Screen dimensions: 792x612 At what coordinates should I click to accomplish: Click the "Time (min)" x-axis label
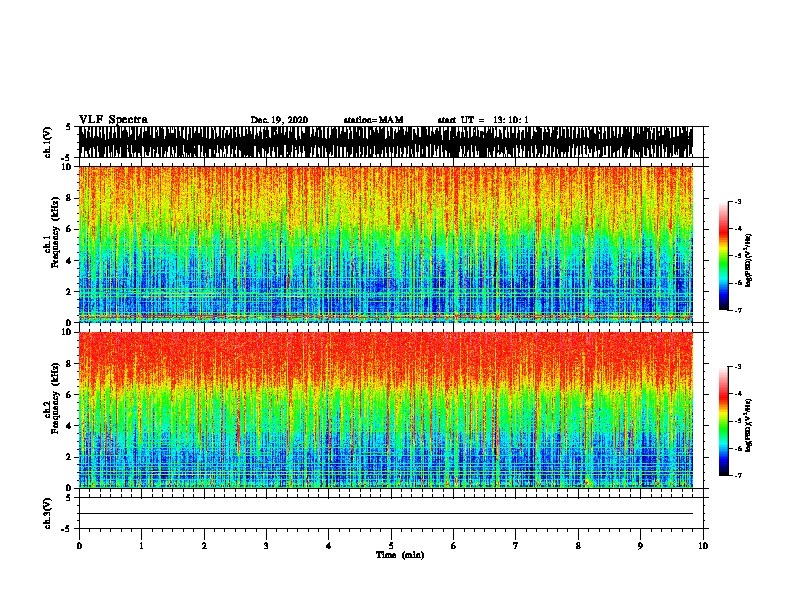[x=400, y=555]
